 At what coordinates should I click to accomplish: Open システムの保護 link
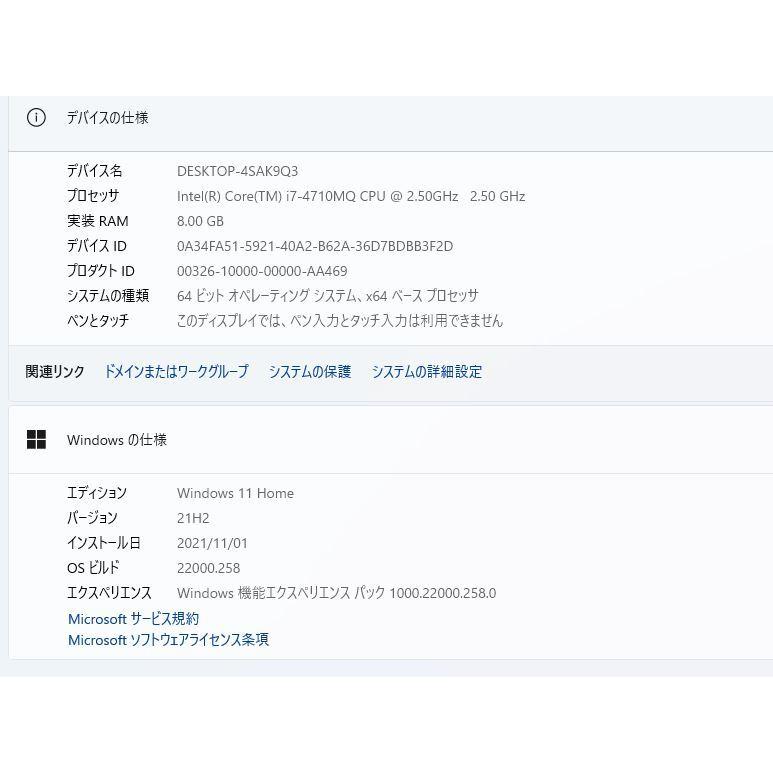click(x=310, y=371)
